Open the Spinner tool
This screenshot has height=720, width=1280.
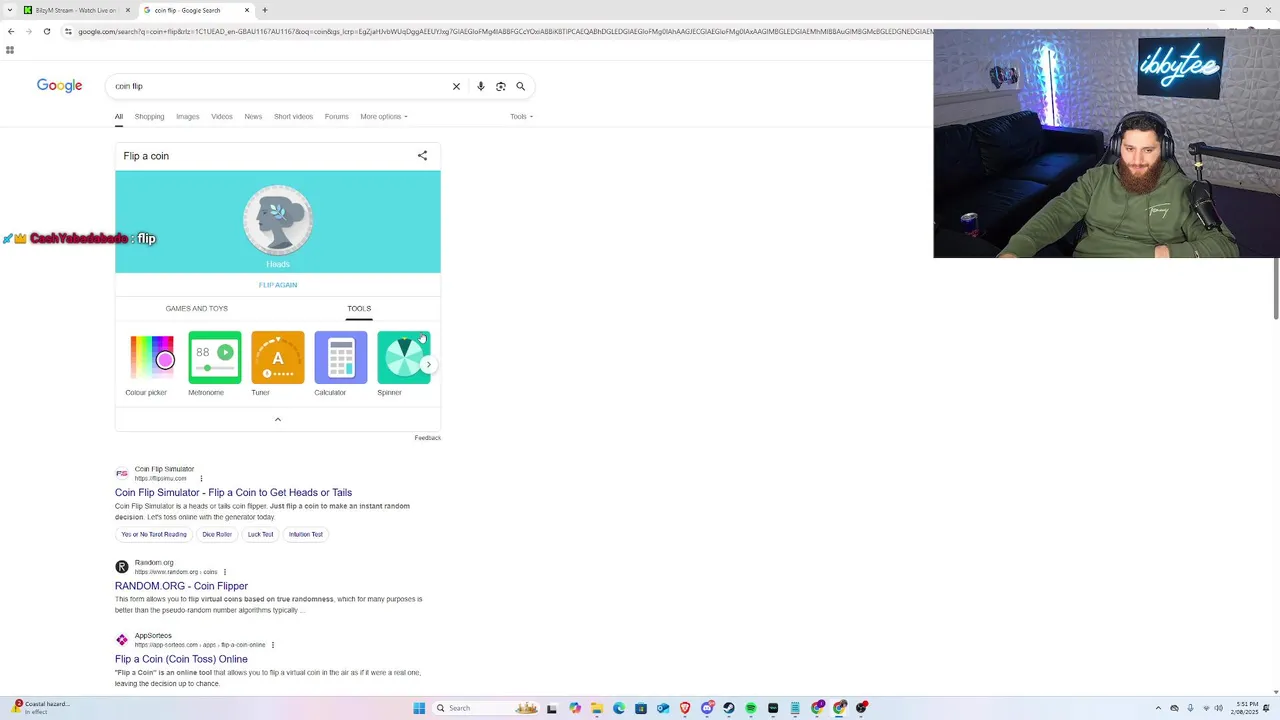403,365
